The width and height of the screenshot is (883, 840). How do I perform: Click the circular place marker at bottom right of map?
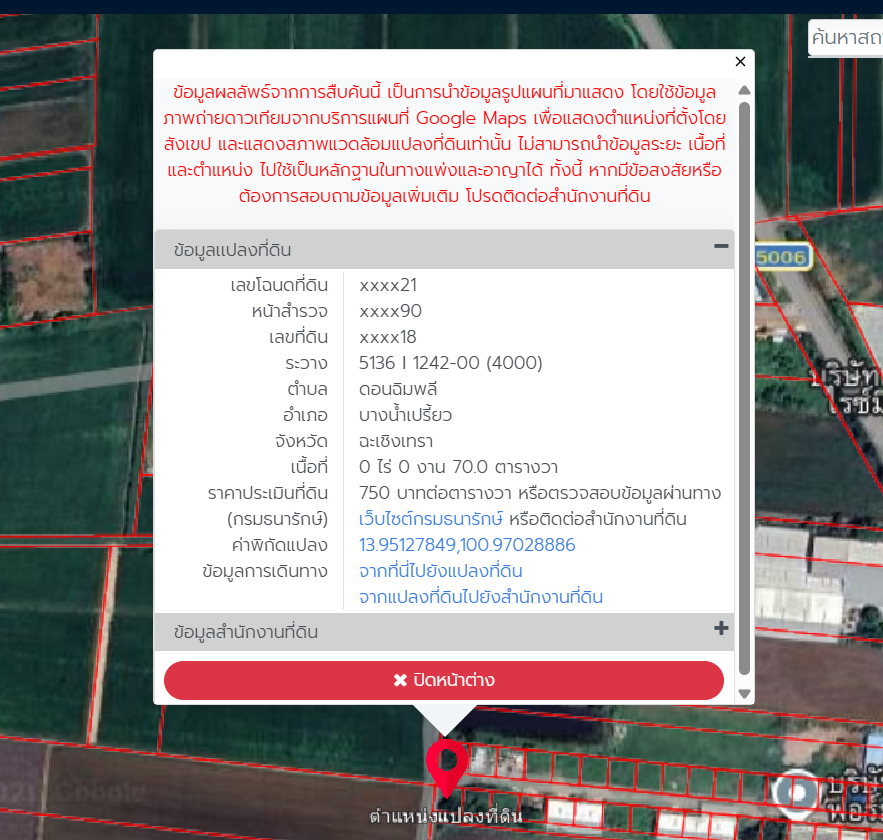pyautogui.click(x=797, y=793)
